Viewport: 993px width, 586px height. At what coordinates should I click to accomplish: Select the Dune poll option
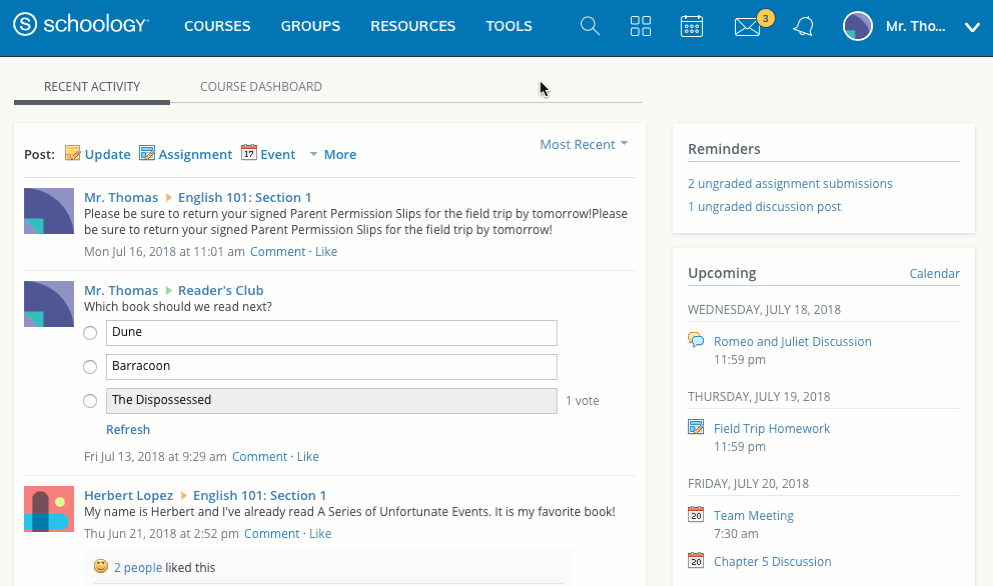tap(90, 333)
